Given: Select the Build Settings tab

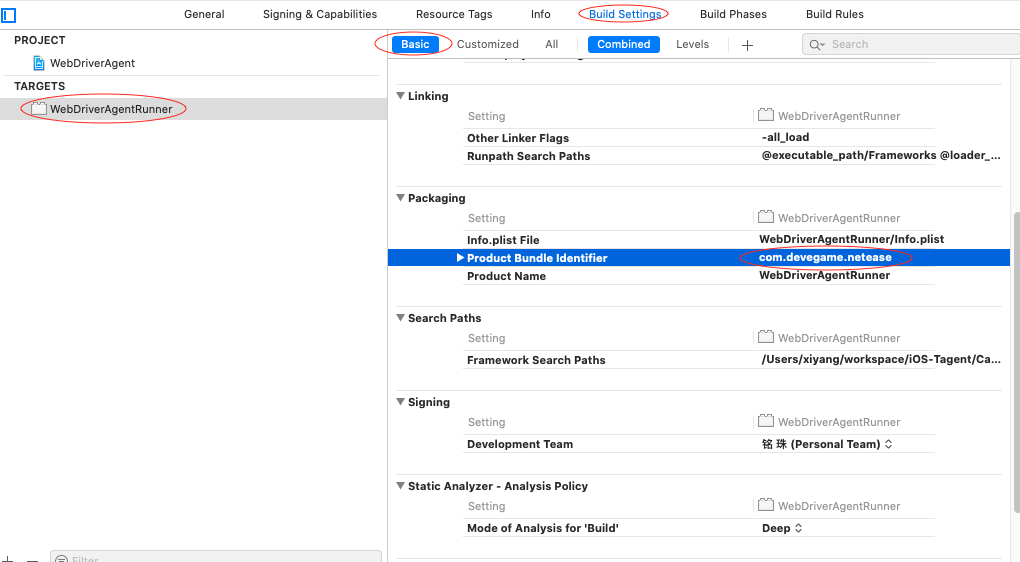Looking at the screenshot, I should (625, 14).
